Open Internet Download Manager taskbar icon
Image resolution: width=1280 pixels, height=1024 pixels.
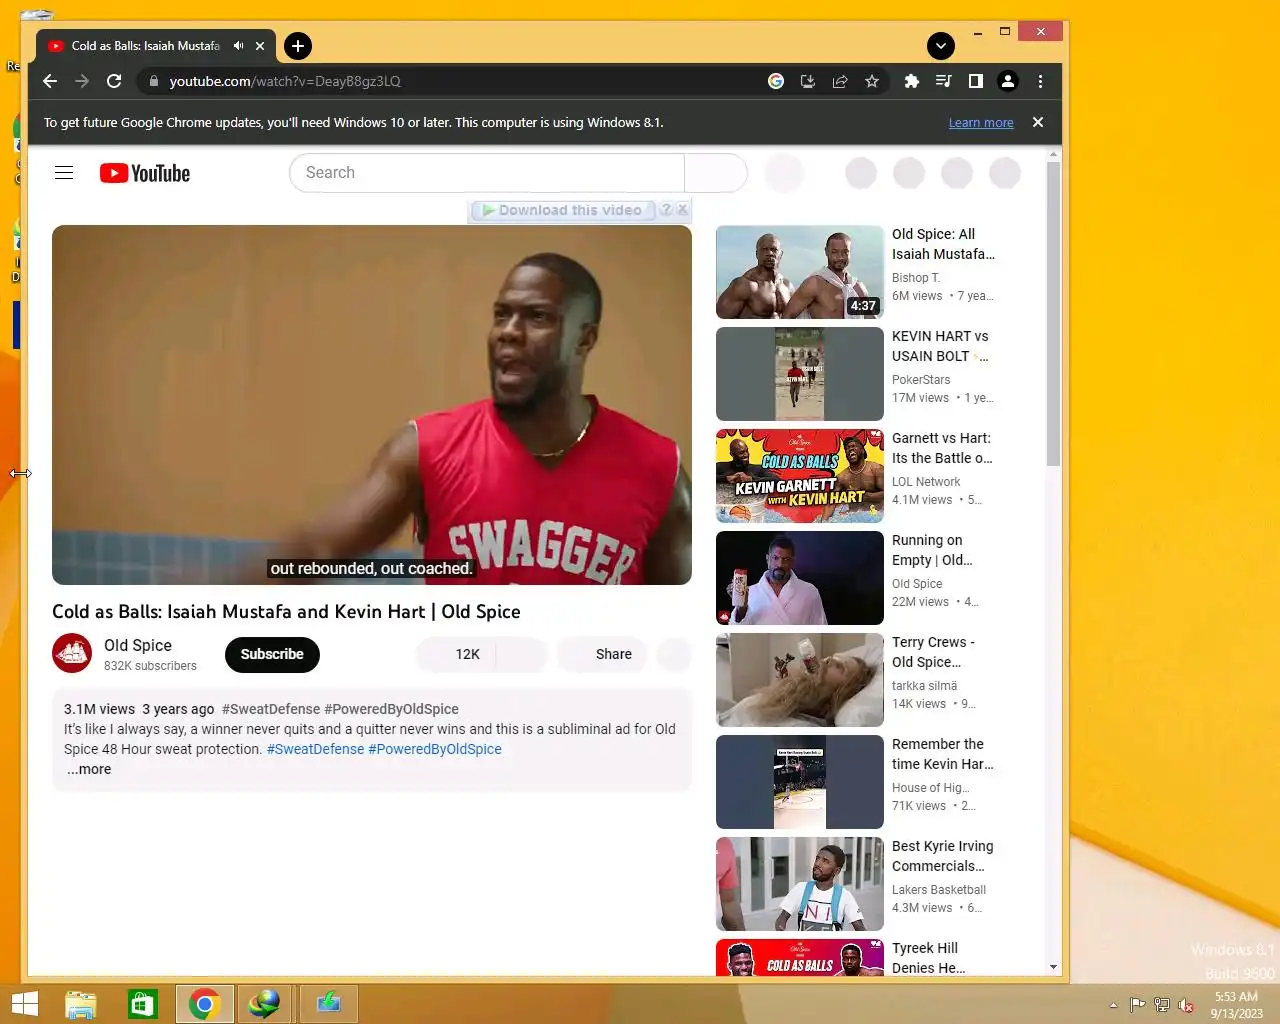264,1004
